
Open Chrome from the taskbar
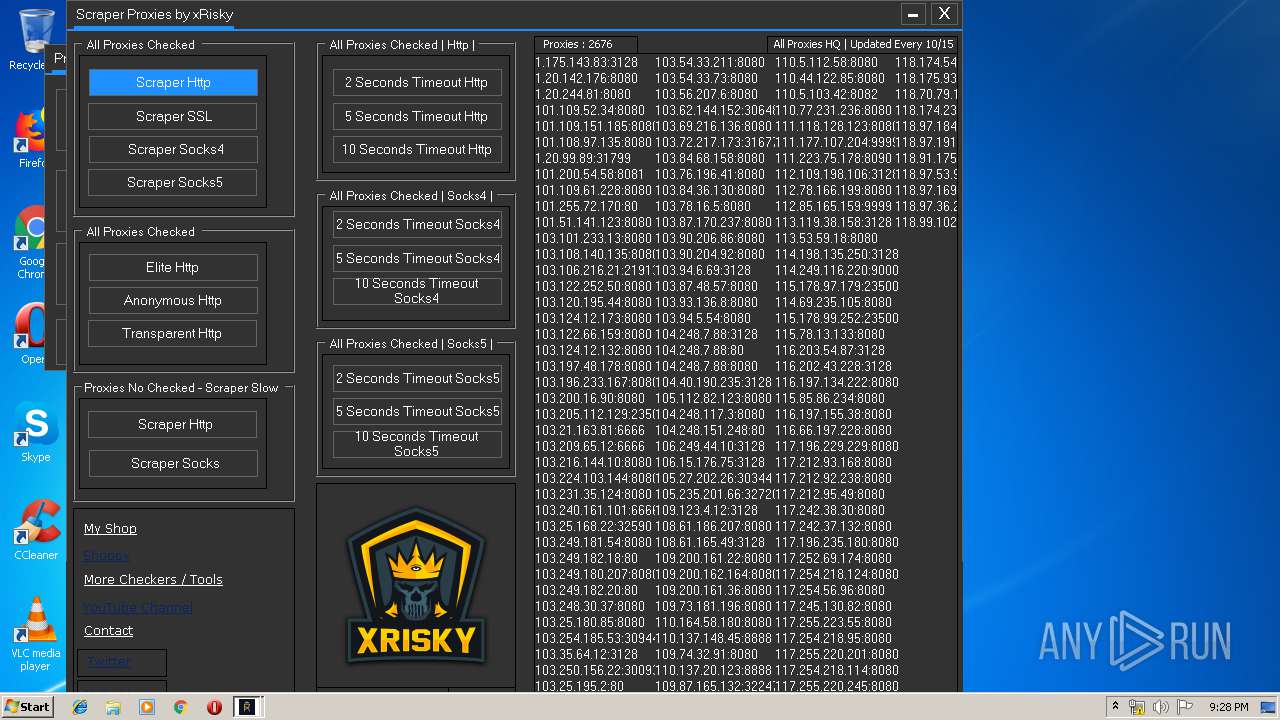click(180, 707)
